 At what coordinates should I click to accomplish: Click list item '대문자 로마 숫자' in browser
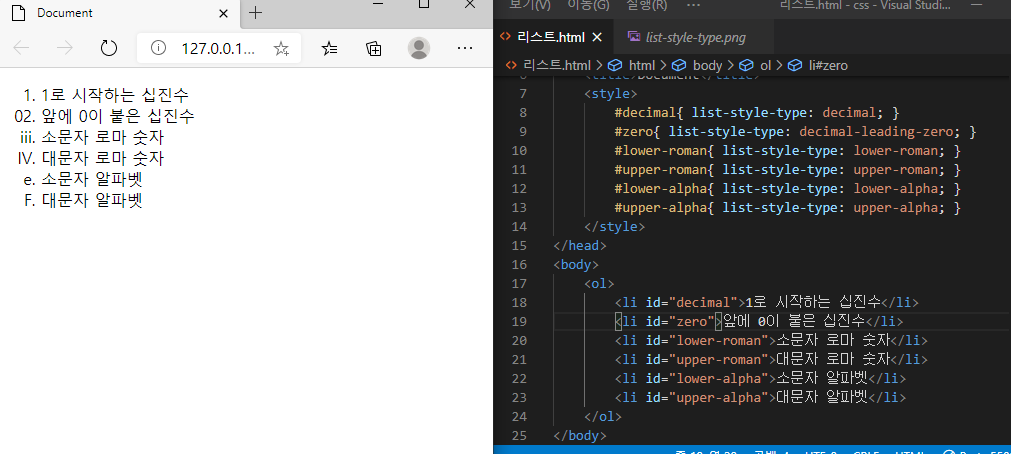[x=103, y=158]
